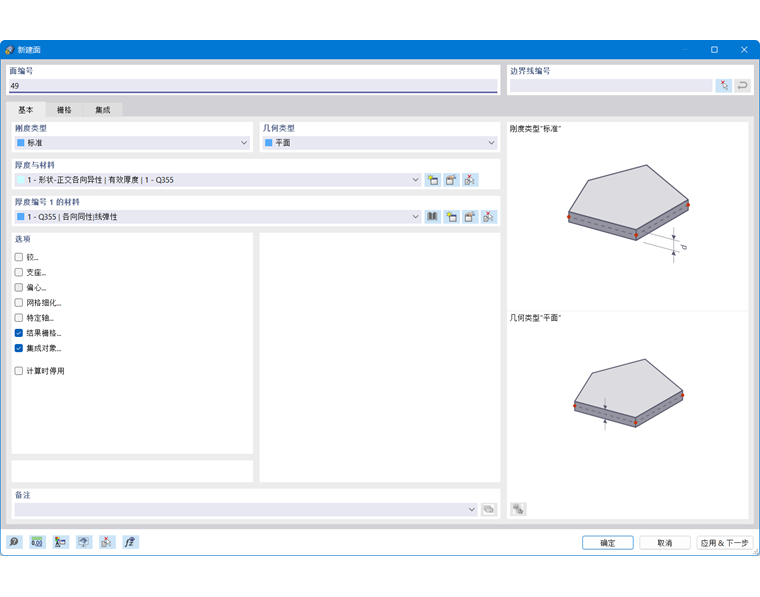Enable the 计算时停用 checkbox
The width and height of the screenshot is (760, 597).
click(19, 371)
